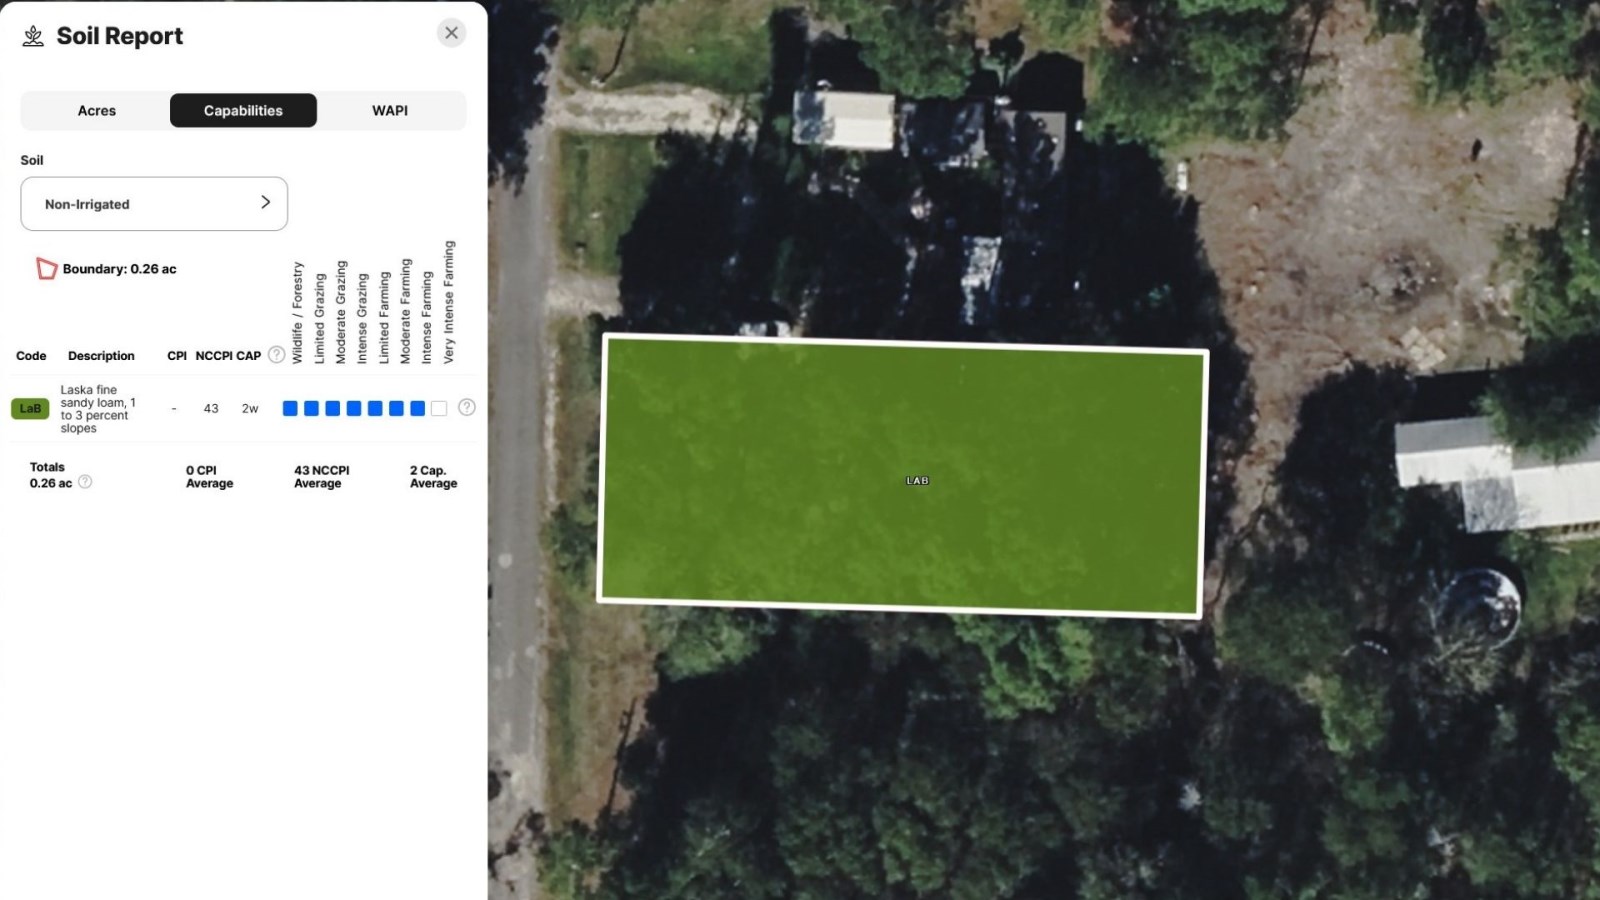Click the Intense Farming capability square
This screenshot has height=900, width=1600.
(418, 408)
